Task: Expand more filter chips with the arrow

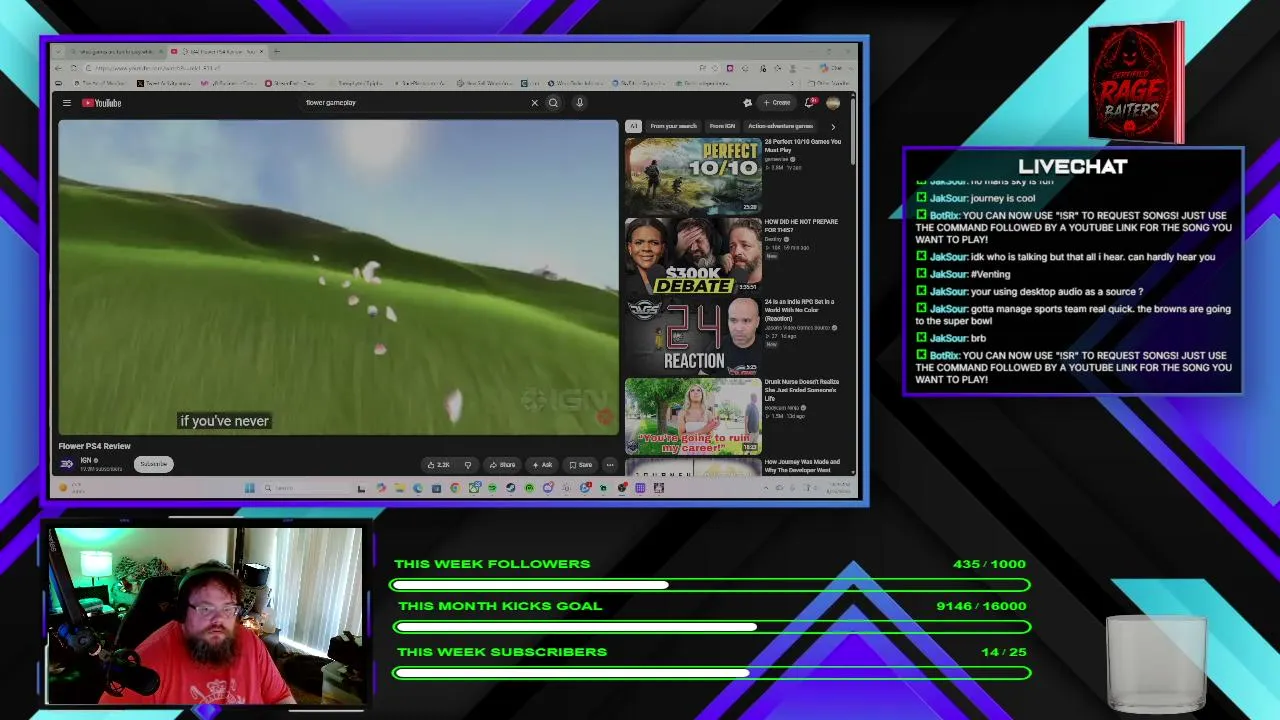Action: 833,126
